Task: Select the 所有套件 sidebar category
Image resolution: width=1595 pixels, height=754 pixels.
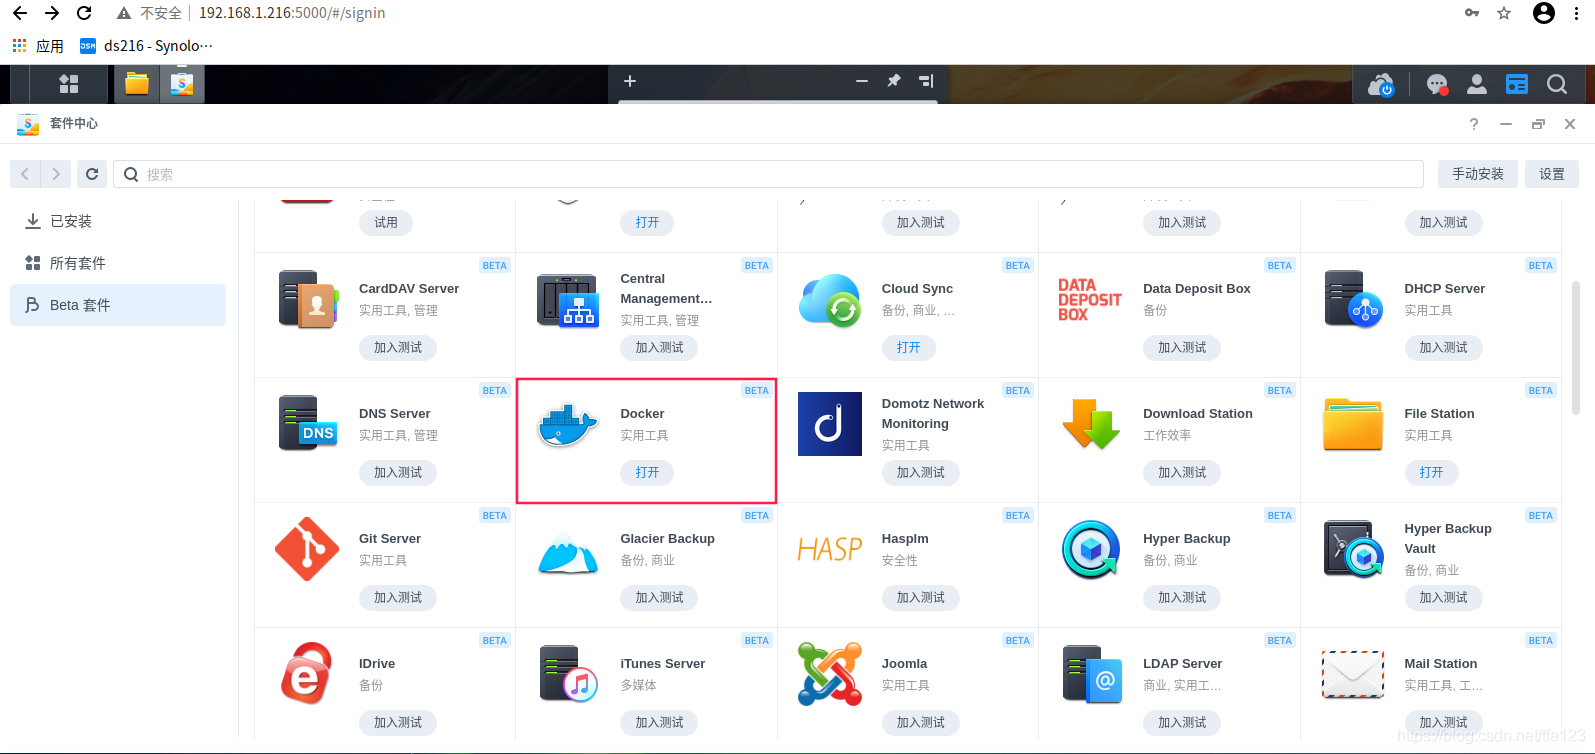Action: click(x=77, y=263)
